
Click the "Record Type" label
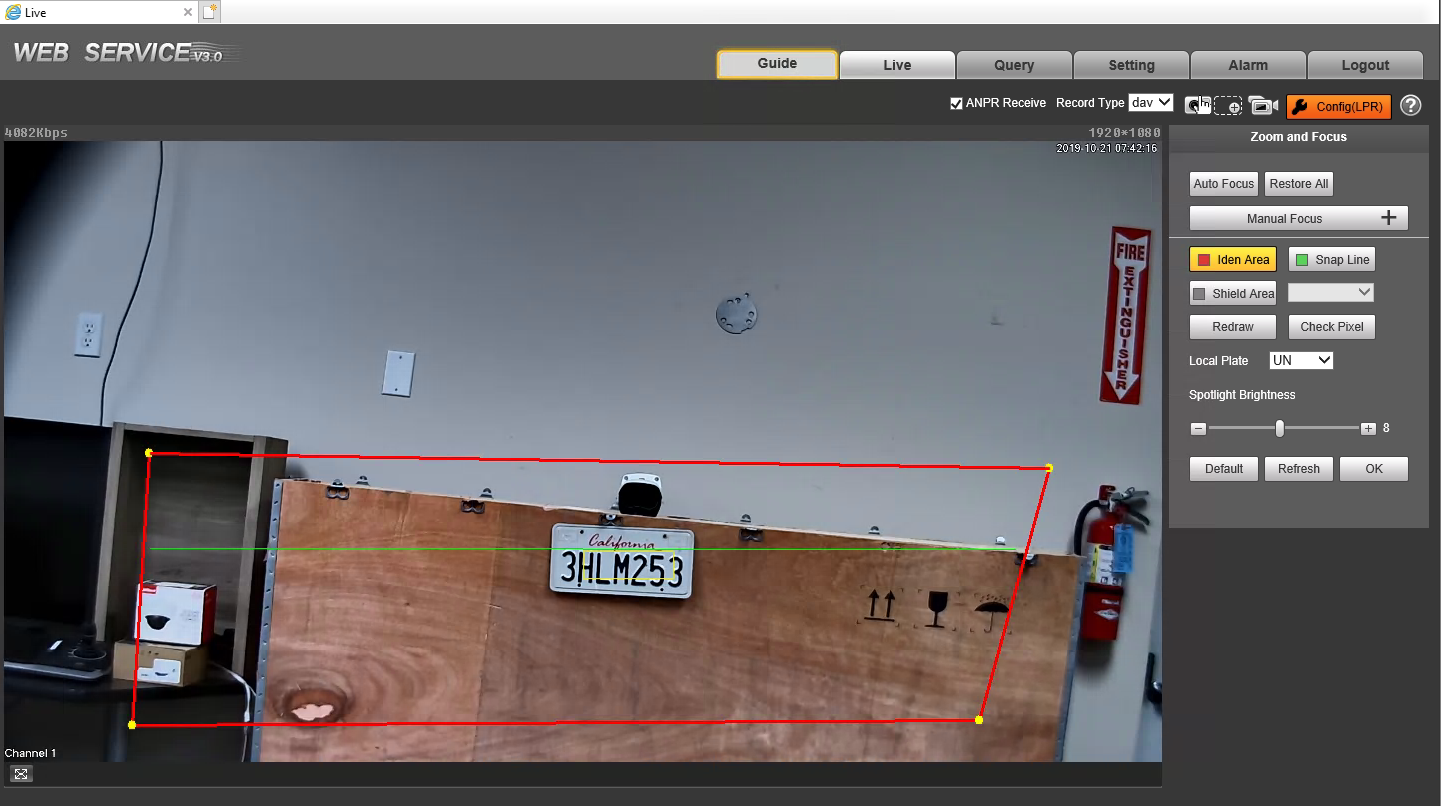[x=1090, y=103]
